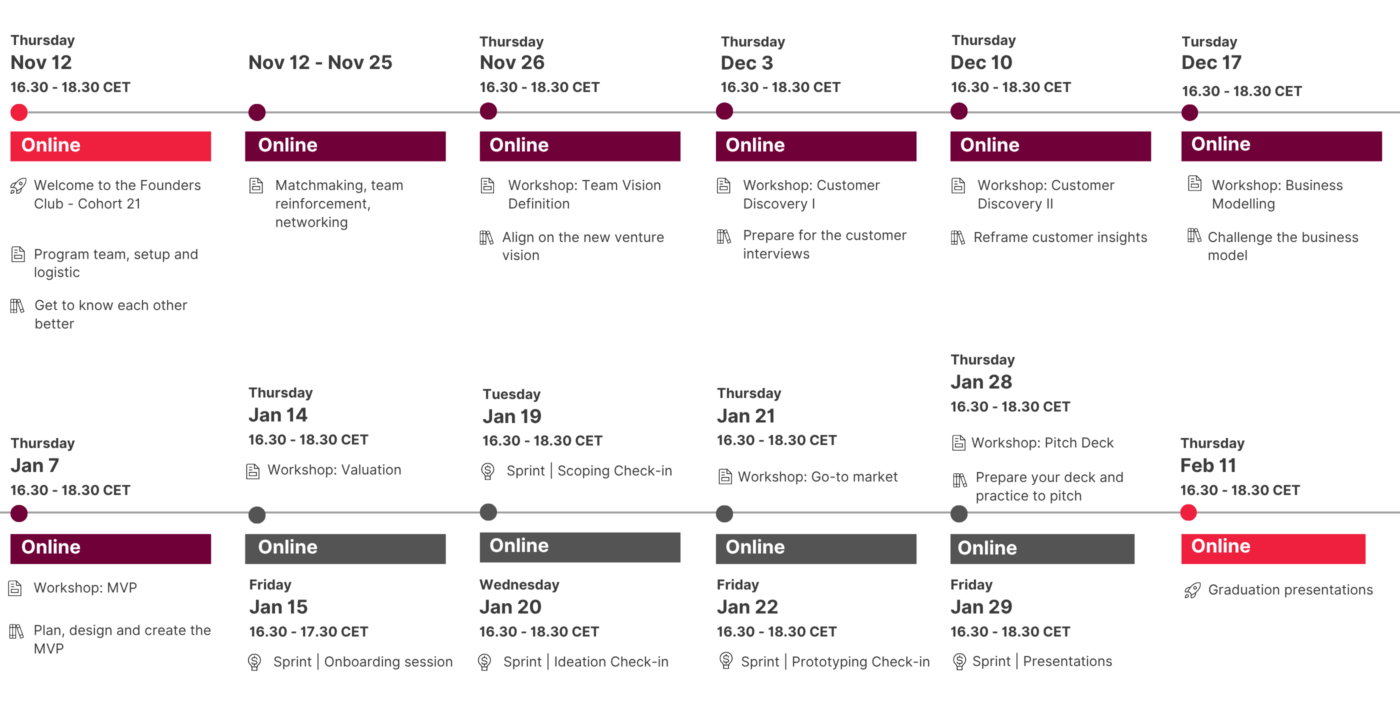
Task: Select the gray timeline dot for Jan 28
Action: [x=959, y=514]
